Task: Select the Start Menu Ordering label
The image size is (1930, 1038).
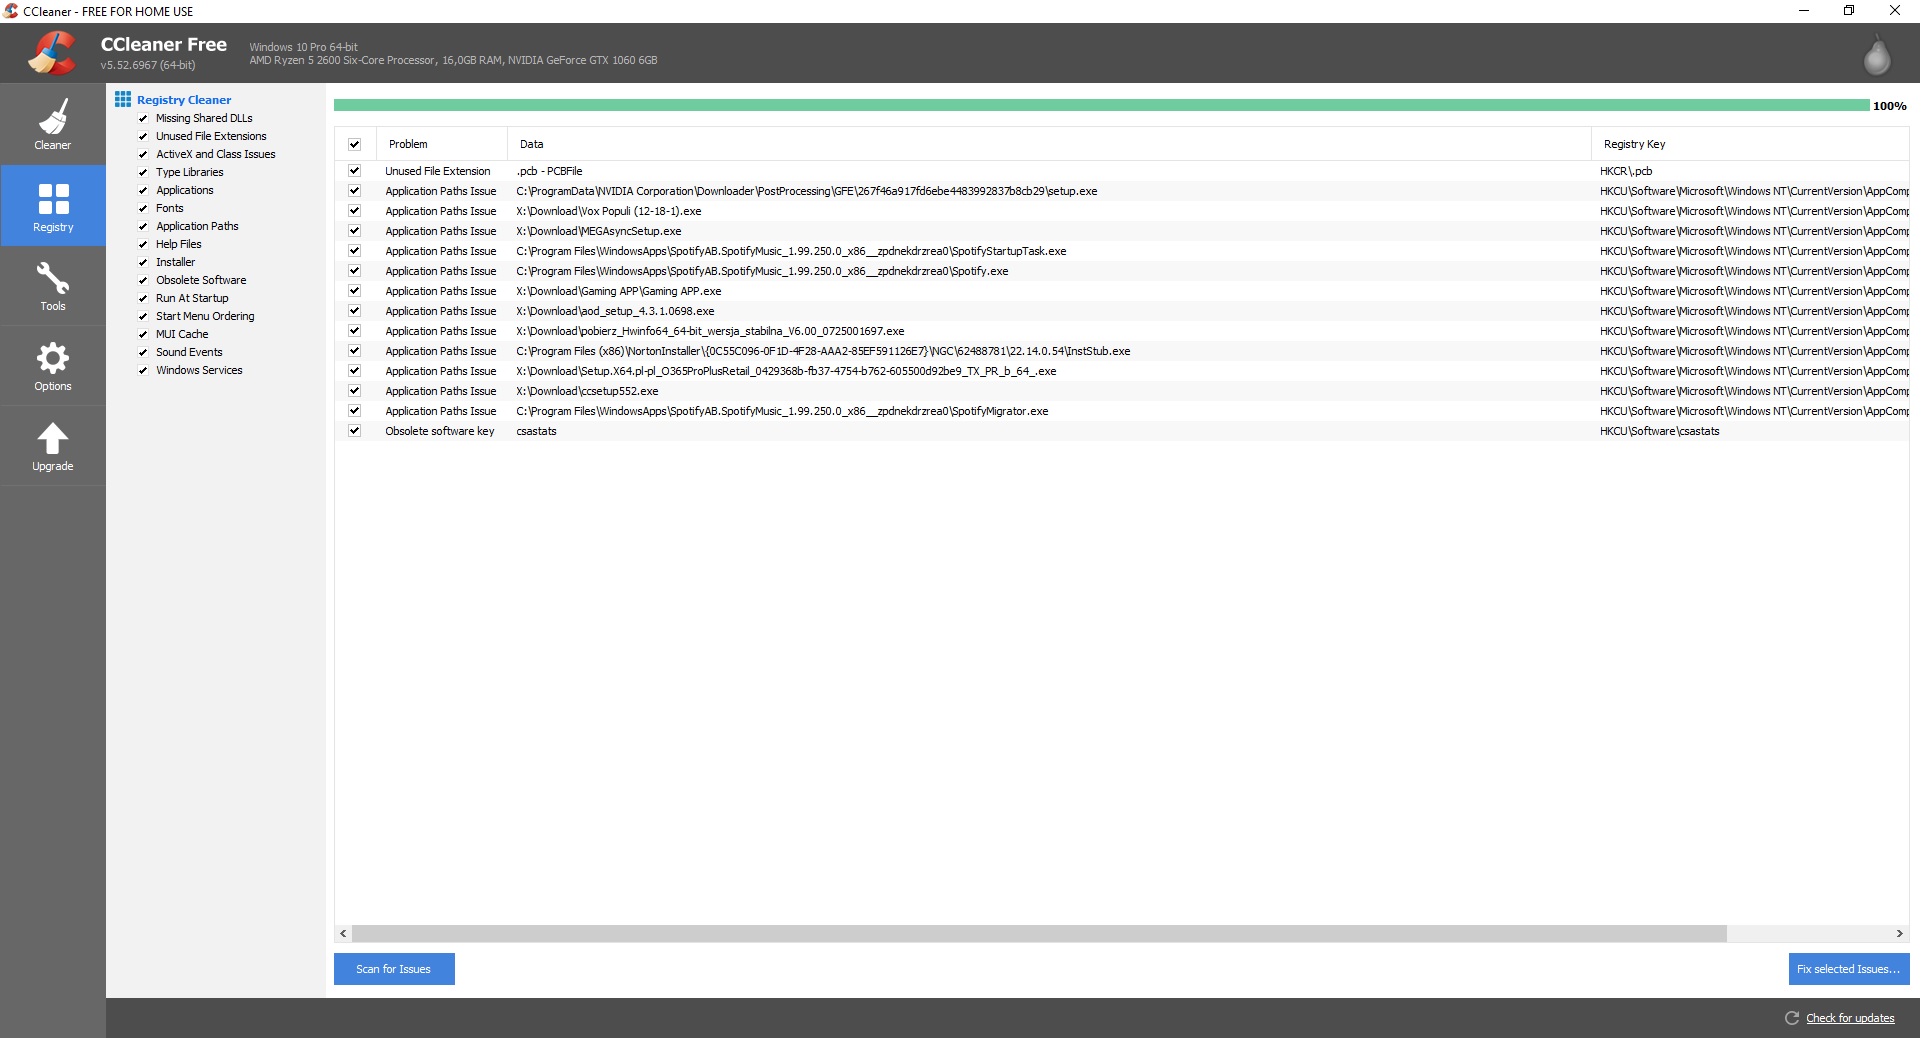Action: tap(205, 316)
